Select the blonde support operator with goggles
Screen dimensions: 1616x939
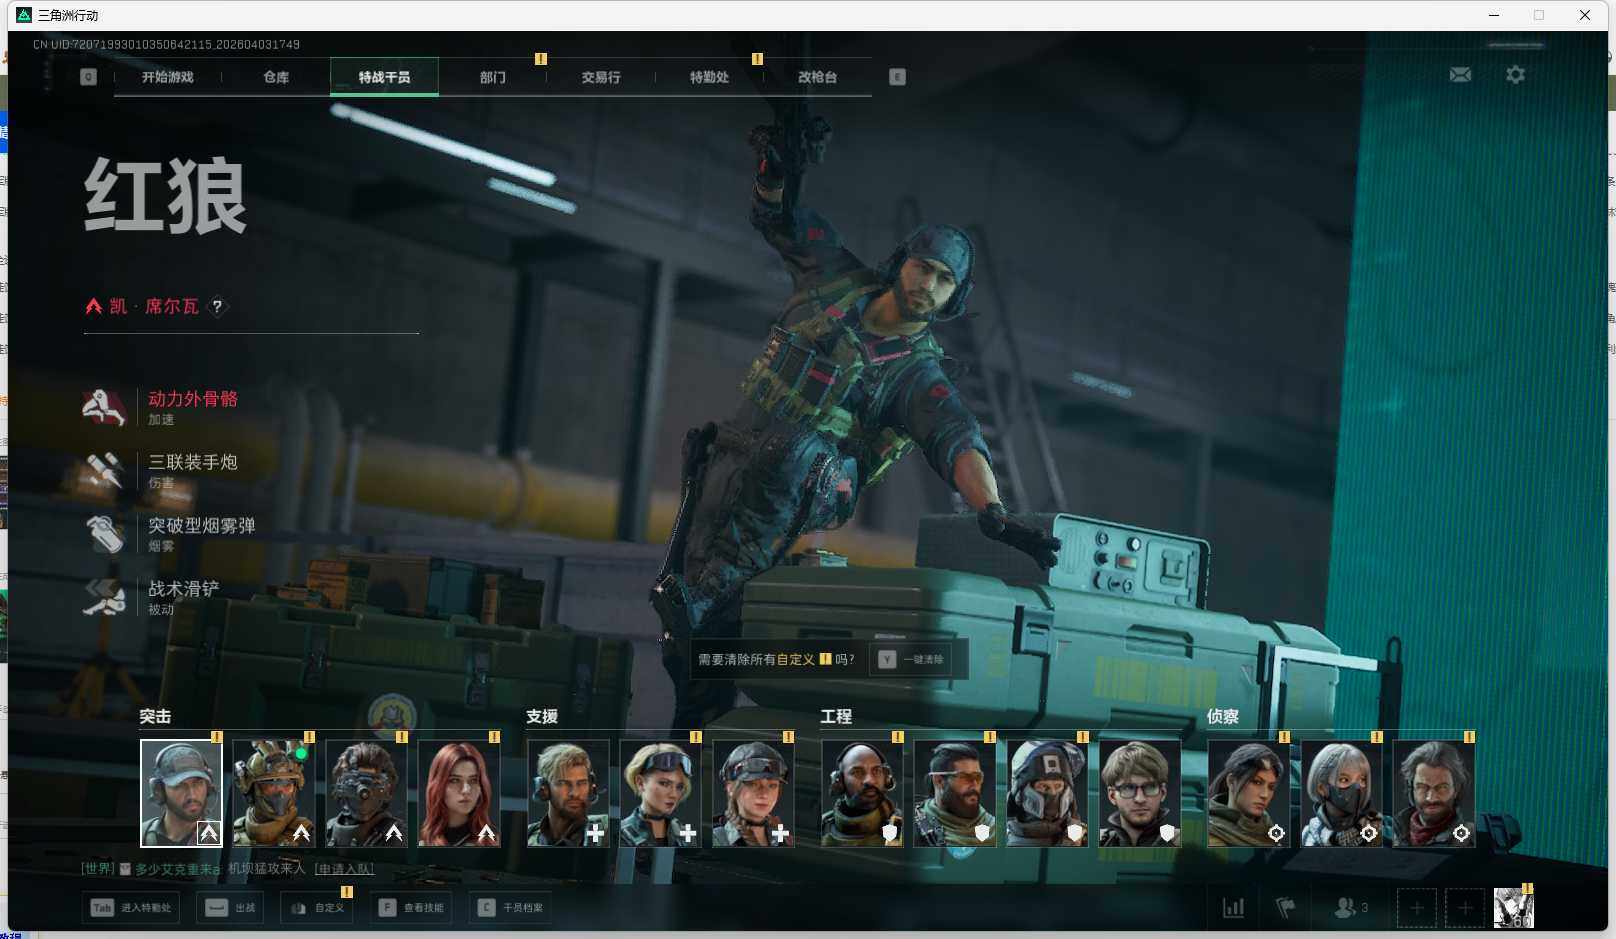tap(660, 793)
